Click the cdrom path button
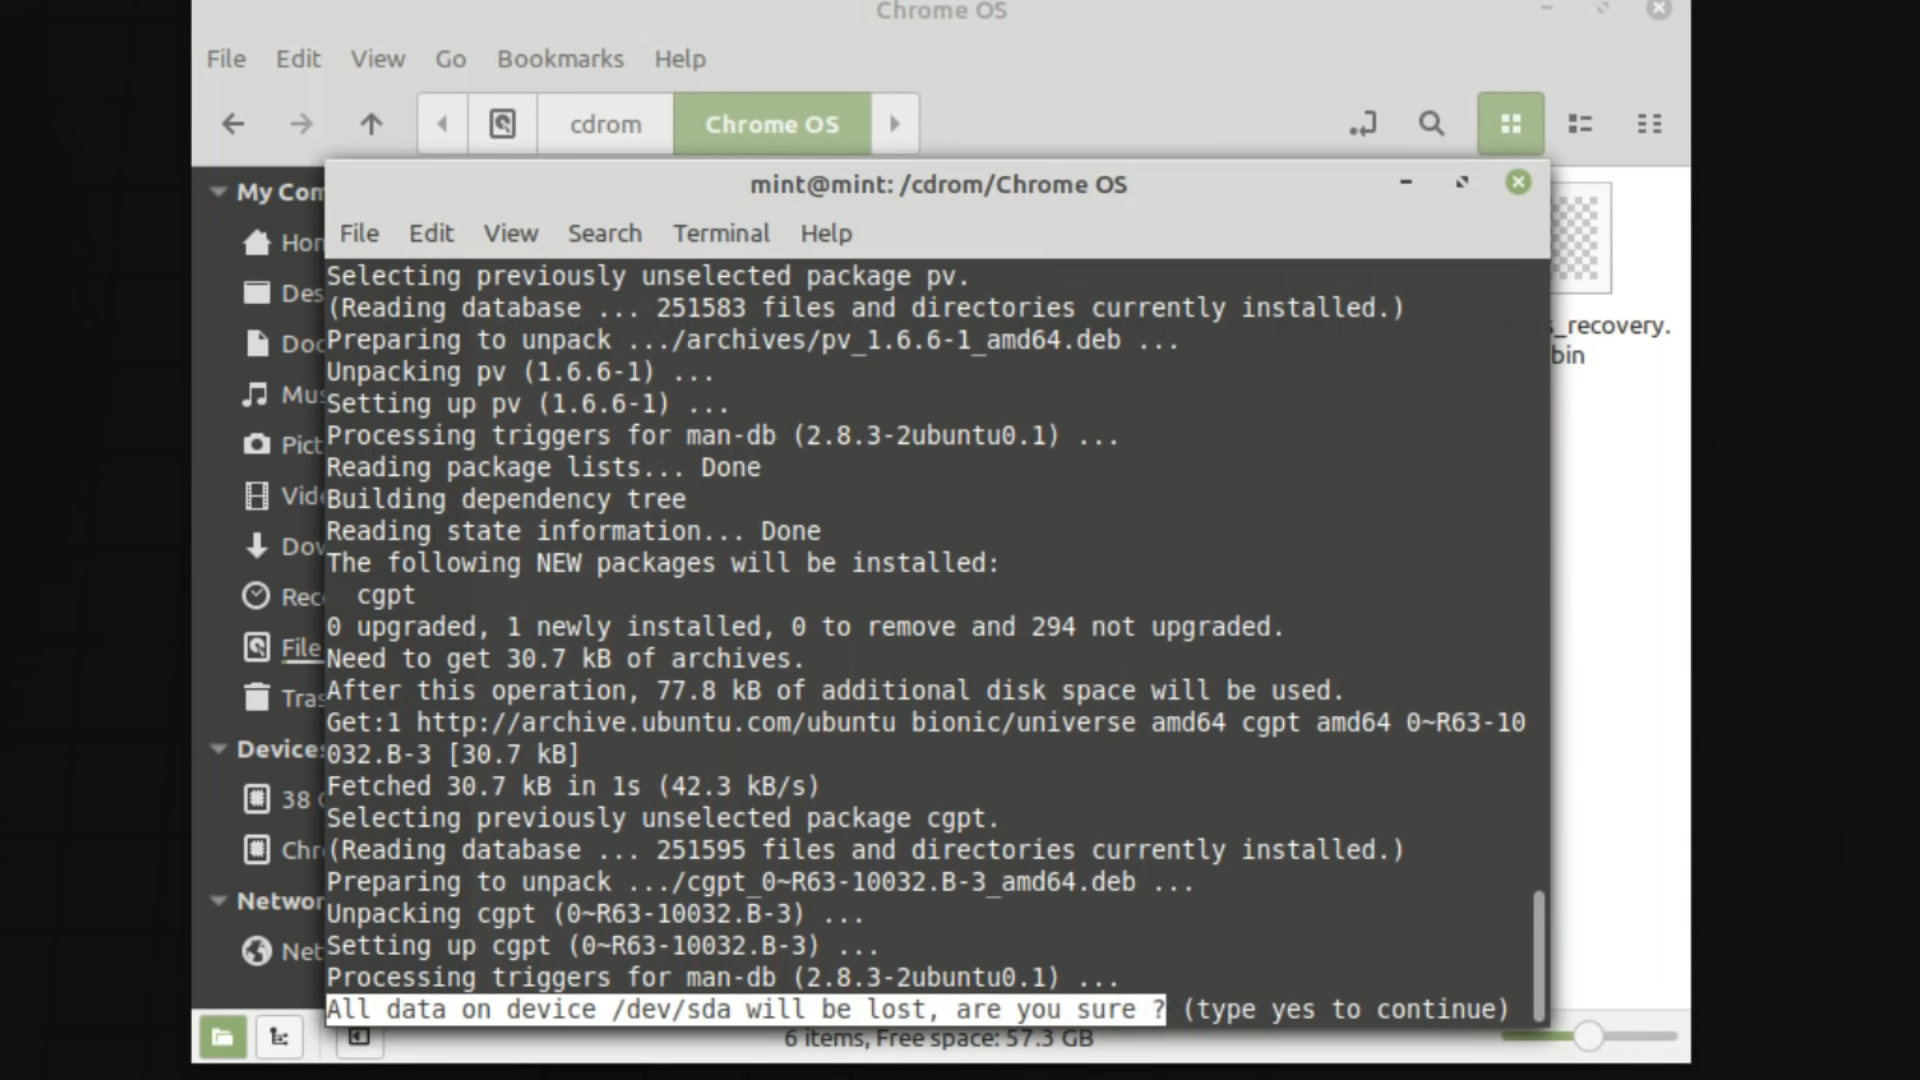Image resolution: width=1920 pixels, height=1080 pixels. 605,124
